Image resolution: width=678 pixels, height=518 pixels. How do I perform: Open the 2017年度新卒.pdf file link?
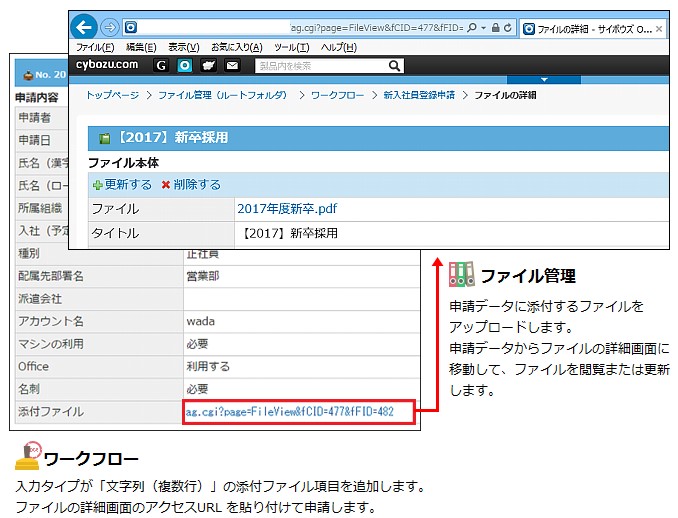tap(287, 209)
